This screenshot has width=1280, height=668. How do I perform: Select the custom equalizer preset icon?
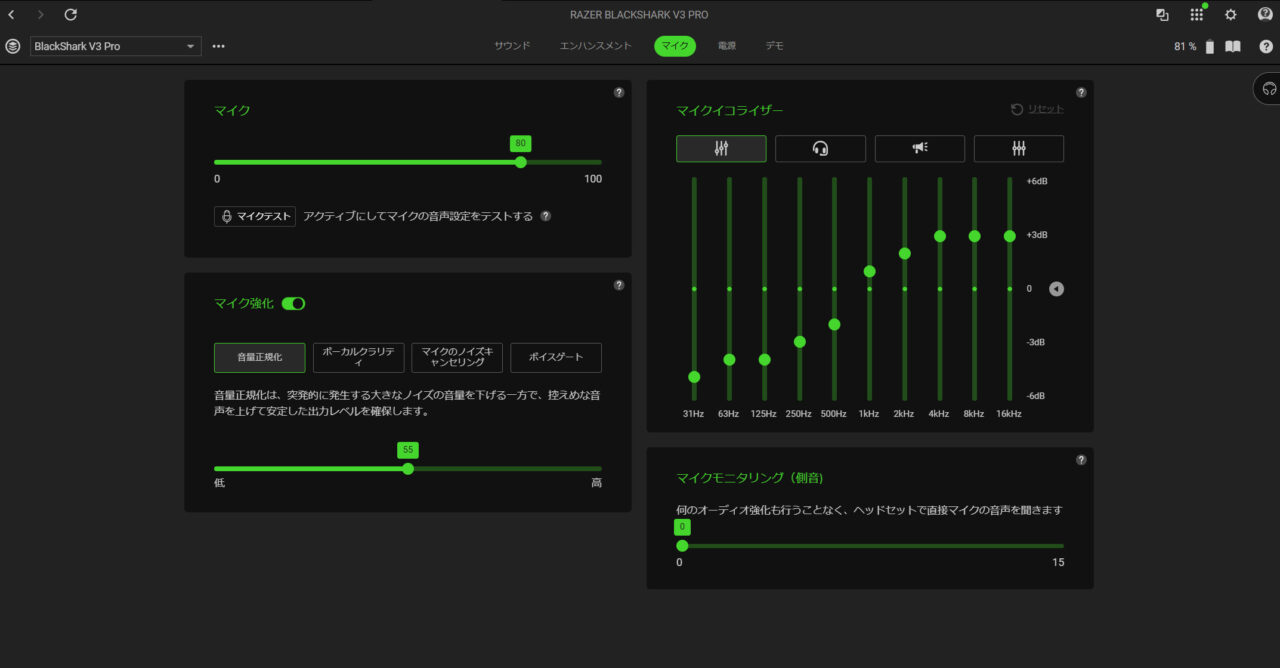[x=721, y=148]
